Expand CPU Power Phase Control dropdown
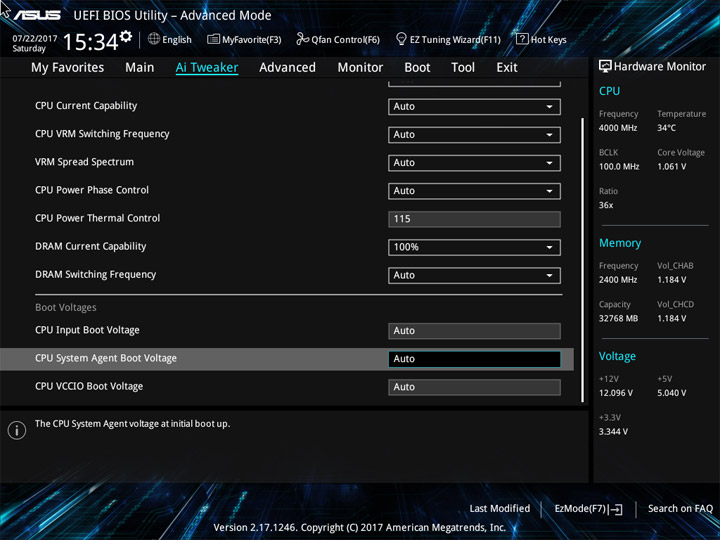This screenshot has width=720, height=540. pos(474,191)
